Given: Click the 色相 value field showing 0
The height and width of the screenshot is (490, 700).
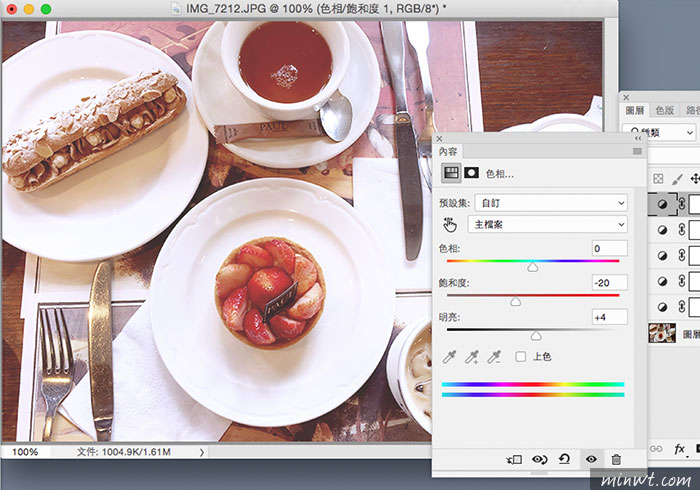Looking at the screenshot, I should click(x=609, y=248).
